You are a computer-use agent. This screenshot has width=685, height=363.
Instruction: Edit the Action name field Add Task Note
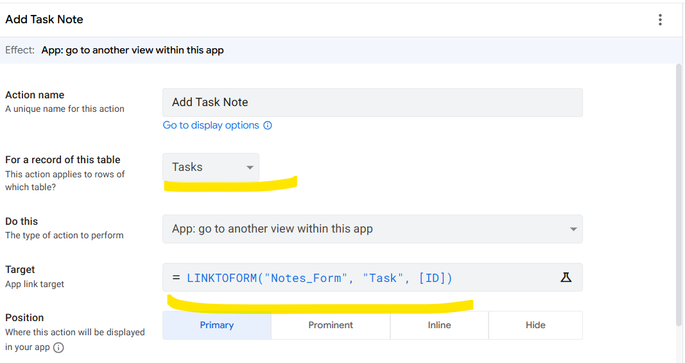(x=372, y=102)
